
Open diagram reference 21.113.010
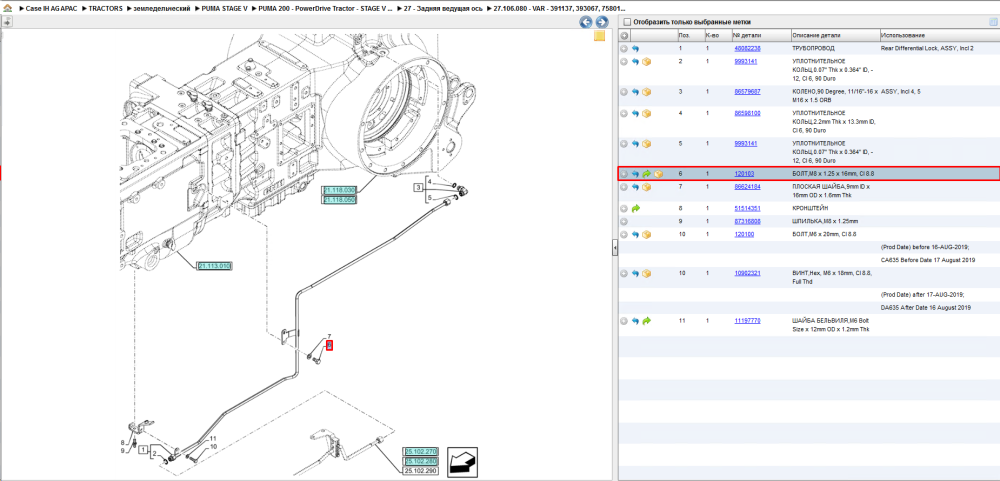[x=214, y=265]
